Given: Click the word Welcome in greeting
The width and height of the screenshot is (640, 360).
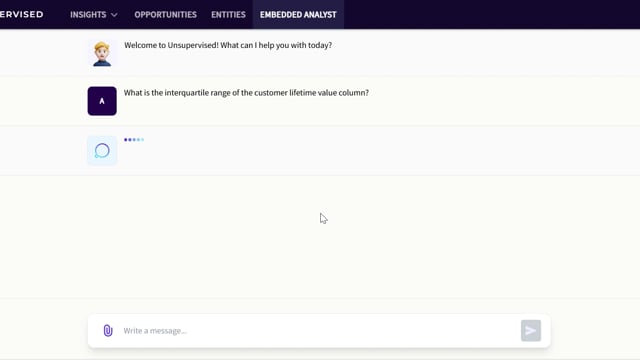Looking at the screenshot, I should [140, 45].
